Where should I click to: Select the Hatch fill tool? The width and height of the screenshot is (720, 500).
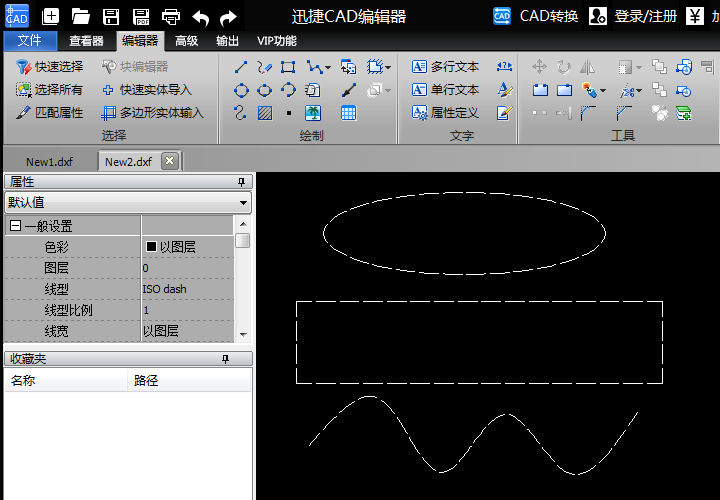[x=265, y=113]
